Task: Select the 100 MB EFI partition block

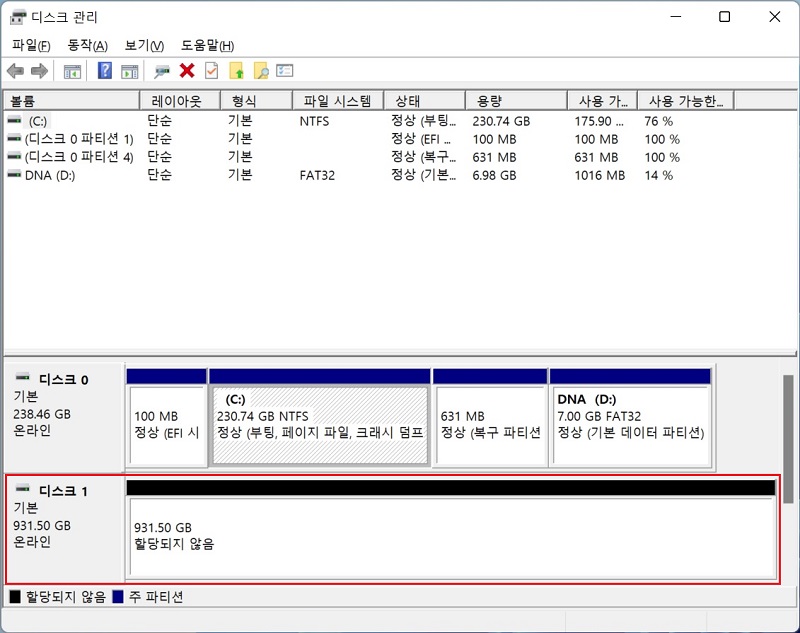Action: (x=166, y=415)
